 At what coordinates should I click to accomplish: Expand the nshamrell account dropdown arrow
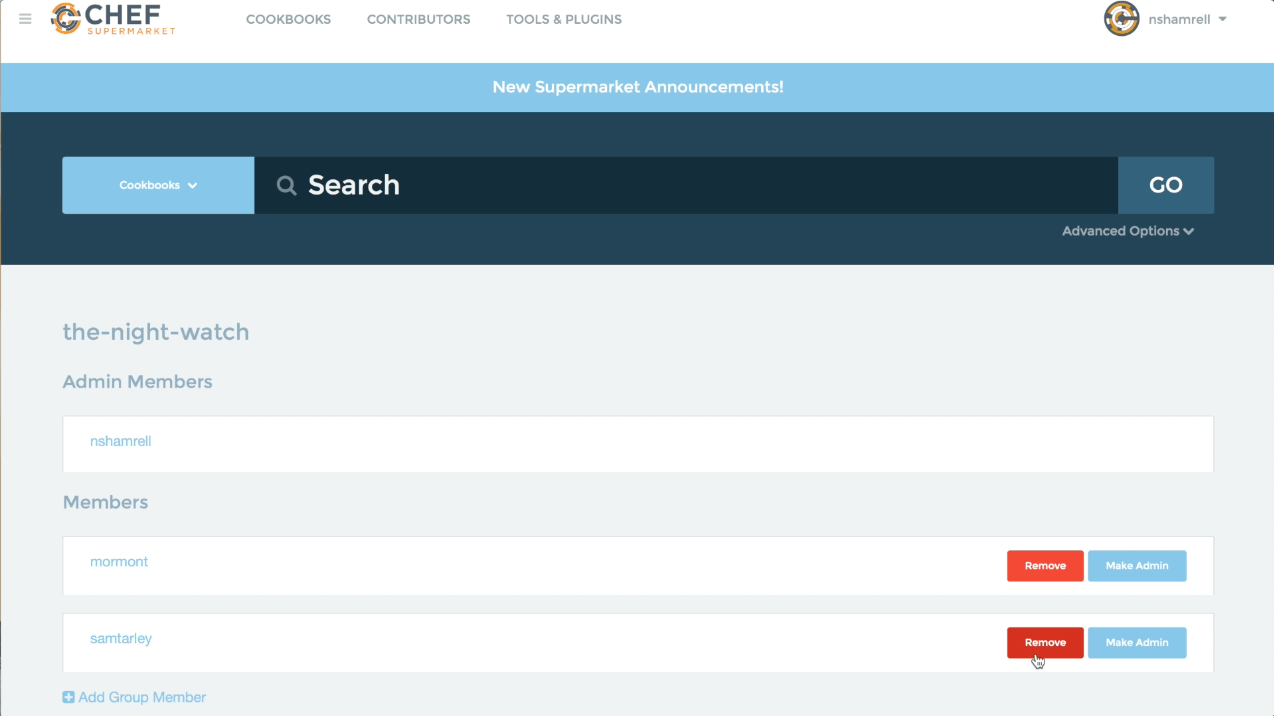point(1222,19)
